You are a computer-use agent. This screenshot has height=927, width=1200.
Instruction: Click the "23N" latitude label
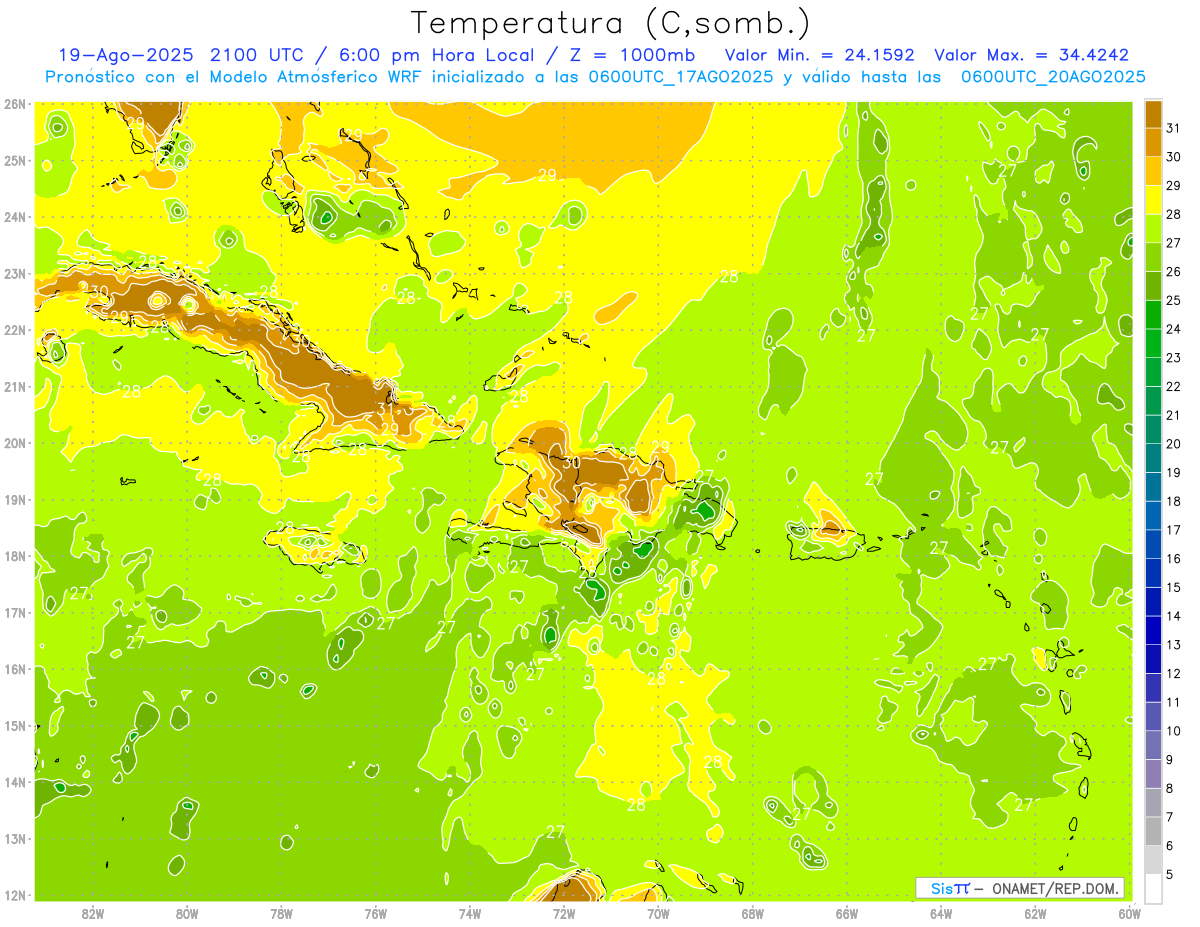coord(15,274)
